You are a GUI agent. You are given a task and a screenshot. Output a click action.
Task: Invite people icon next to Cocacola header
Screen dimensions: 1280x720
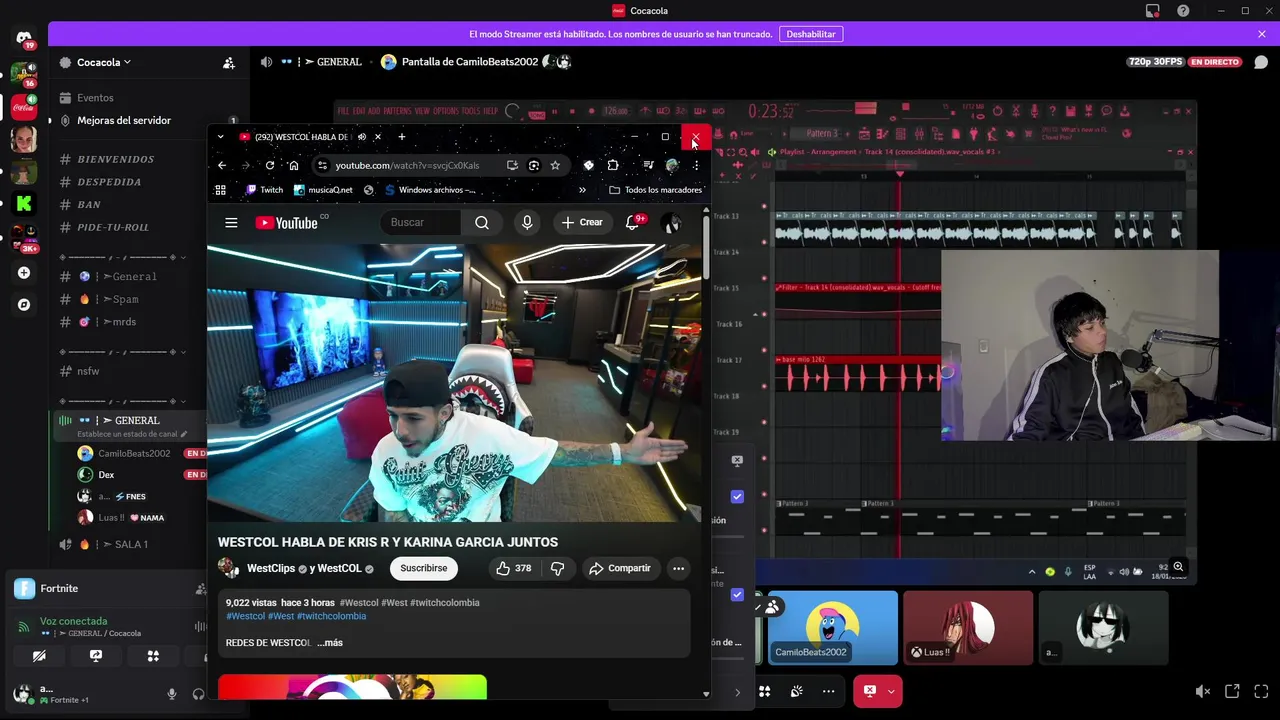tap(229, 62)
